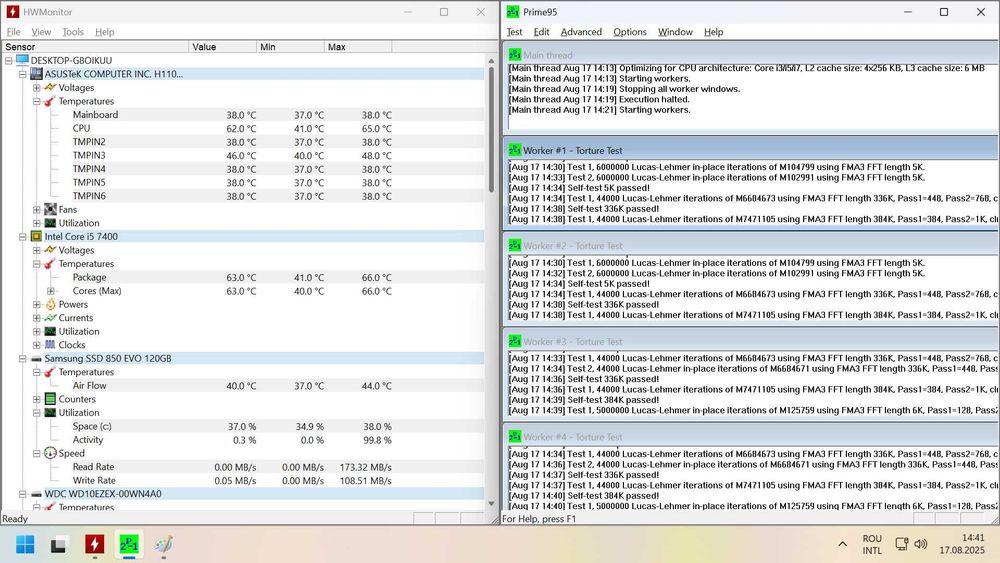The width and height of the screenshot is (1000, 563).
Task: Click the Speed gauge icon
Action: click(x=50, y=453)
